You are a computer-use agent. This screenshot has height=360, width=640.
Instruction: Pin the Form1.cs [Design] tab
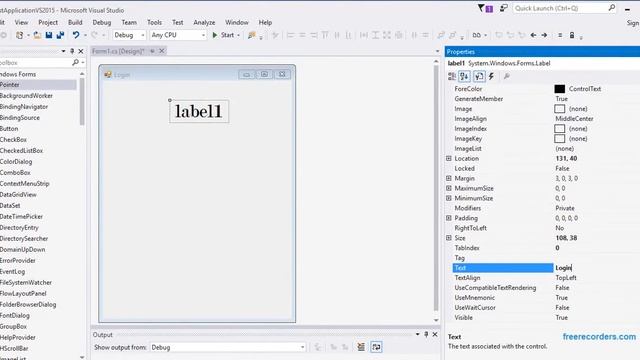point(152,51)
